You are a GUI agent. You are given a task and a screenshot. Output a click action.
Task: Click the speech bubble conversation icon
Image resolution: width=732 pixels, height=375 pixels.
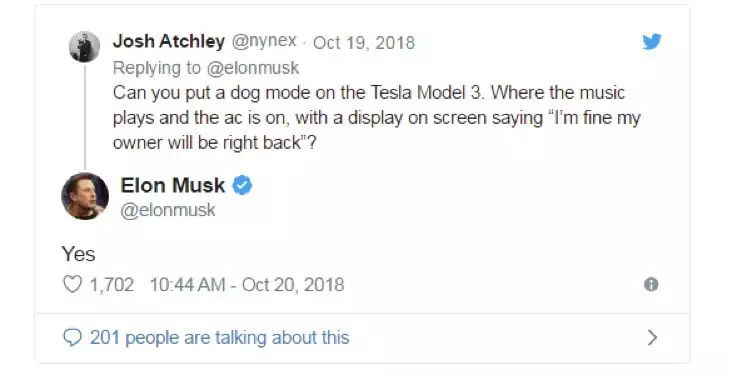(x=72, y=337)
